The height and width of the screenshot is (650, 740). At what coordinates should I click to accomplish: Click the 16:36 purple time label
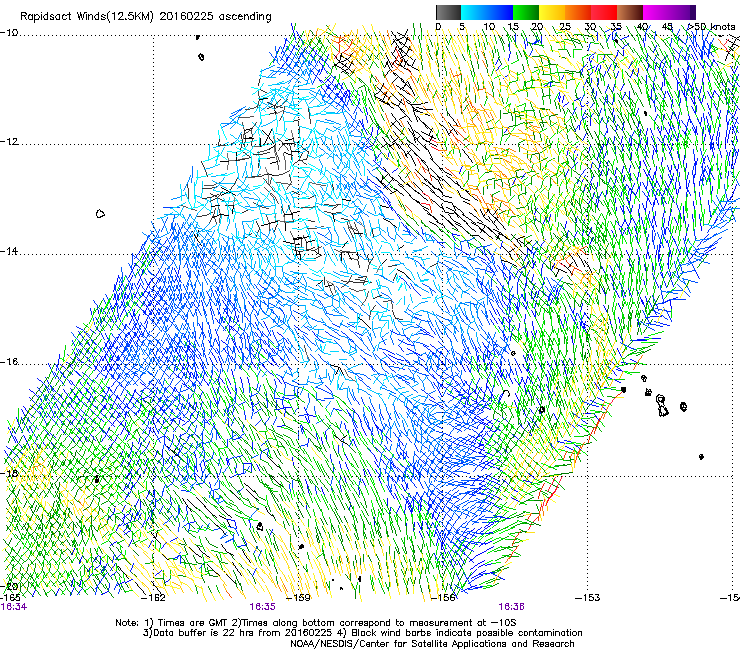point(512,607)
